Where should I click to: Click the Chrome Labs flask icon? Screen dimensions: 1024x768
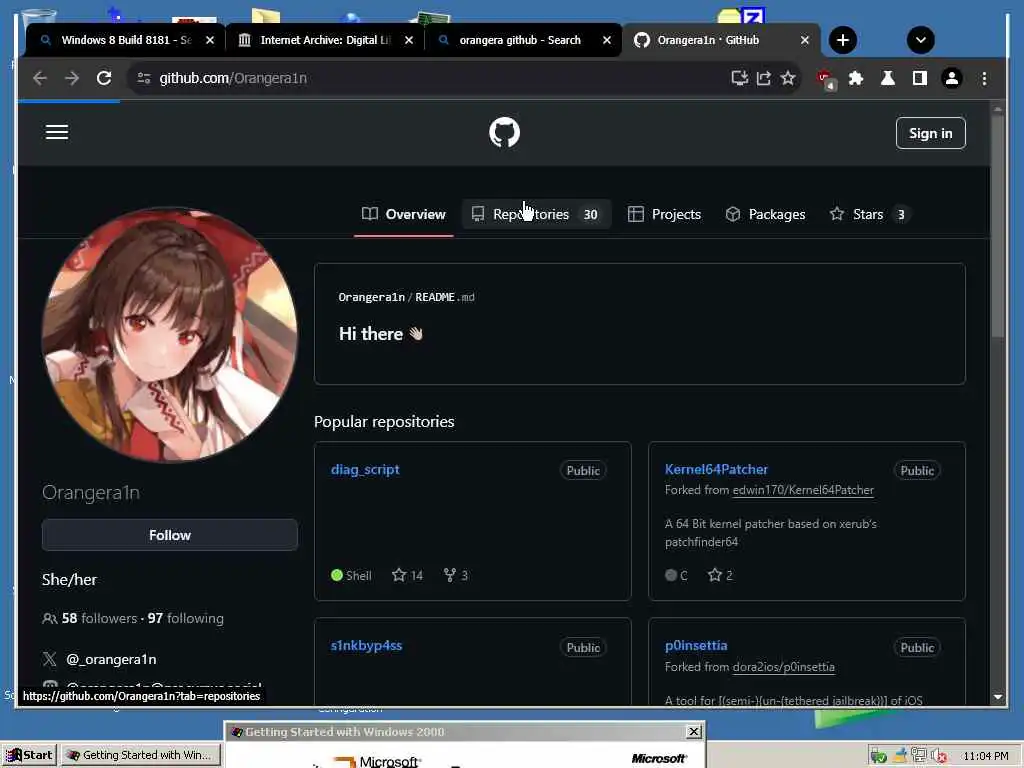click(x=888, y=78)
